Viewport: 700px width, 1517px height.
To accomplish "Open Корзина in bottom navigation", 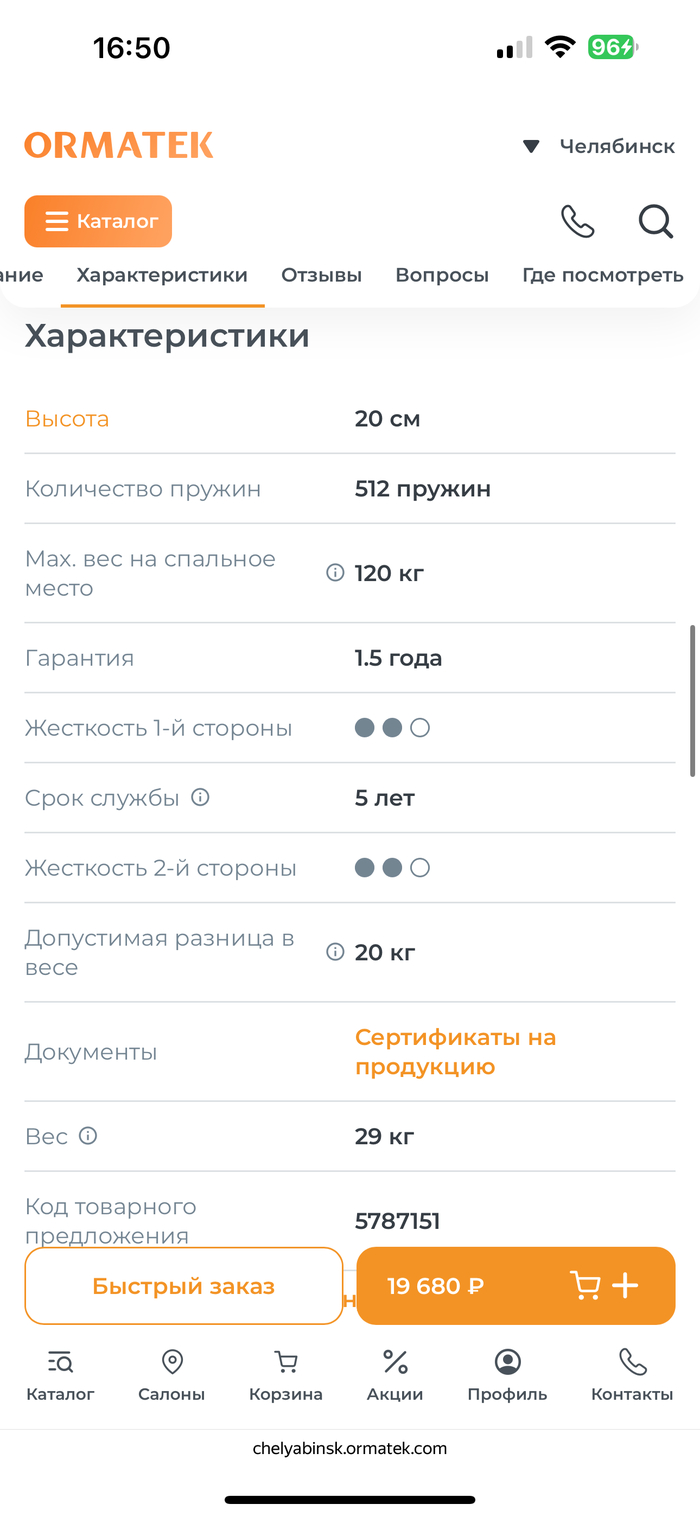I will 286,1375.
